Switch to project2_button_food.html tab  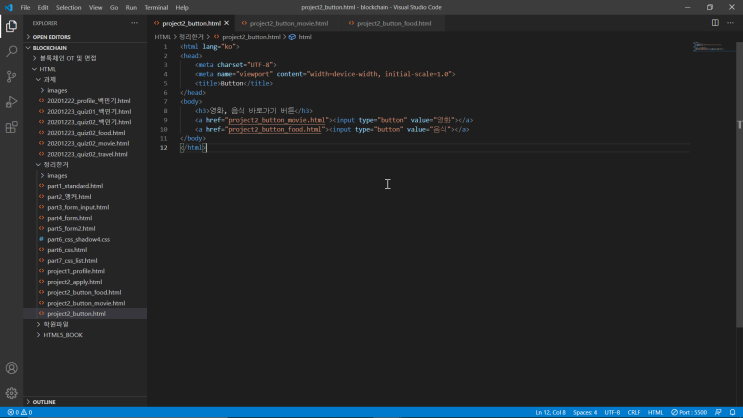[394, 23]
